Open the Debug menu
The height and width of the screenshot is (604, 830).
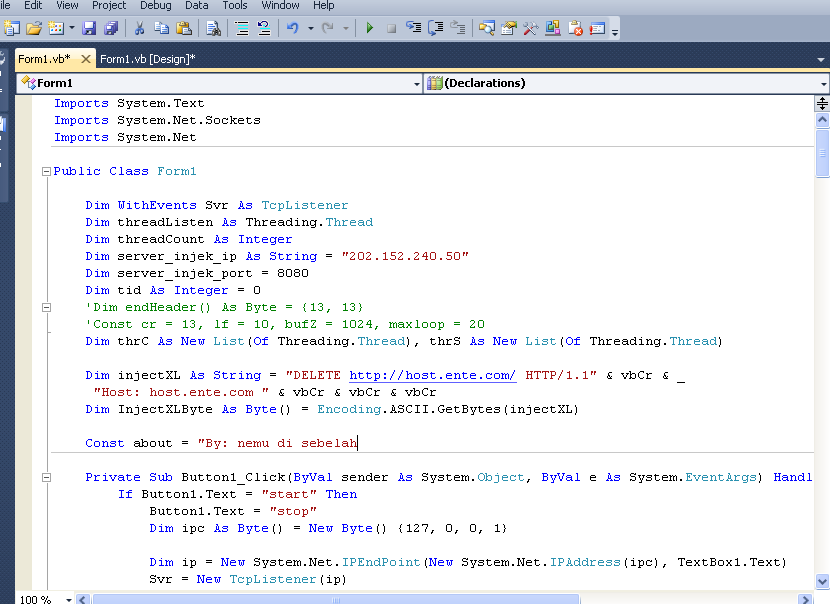(x=156, y=5)
